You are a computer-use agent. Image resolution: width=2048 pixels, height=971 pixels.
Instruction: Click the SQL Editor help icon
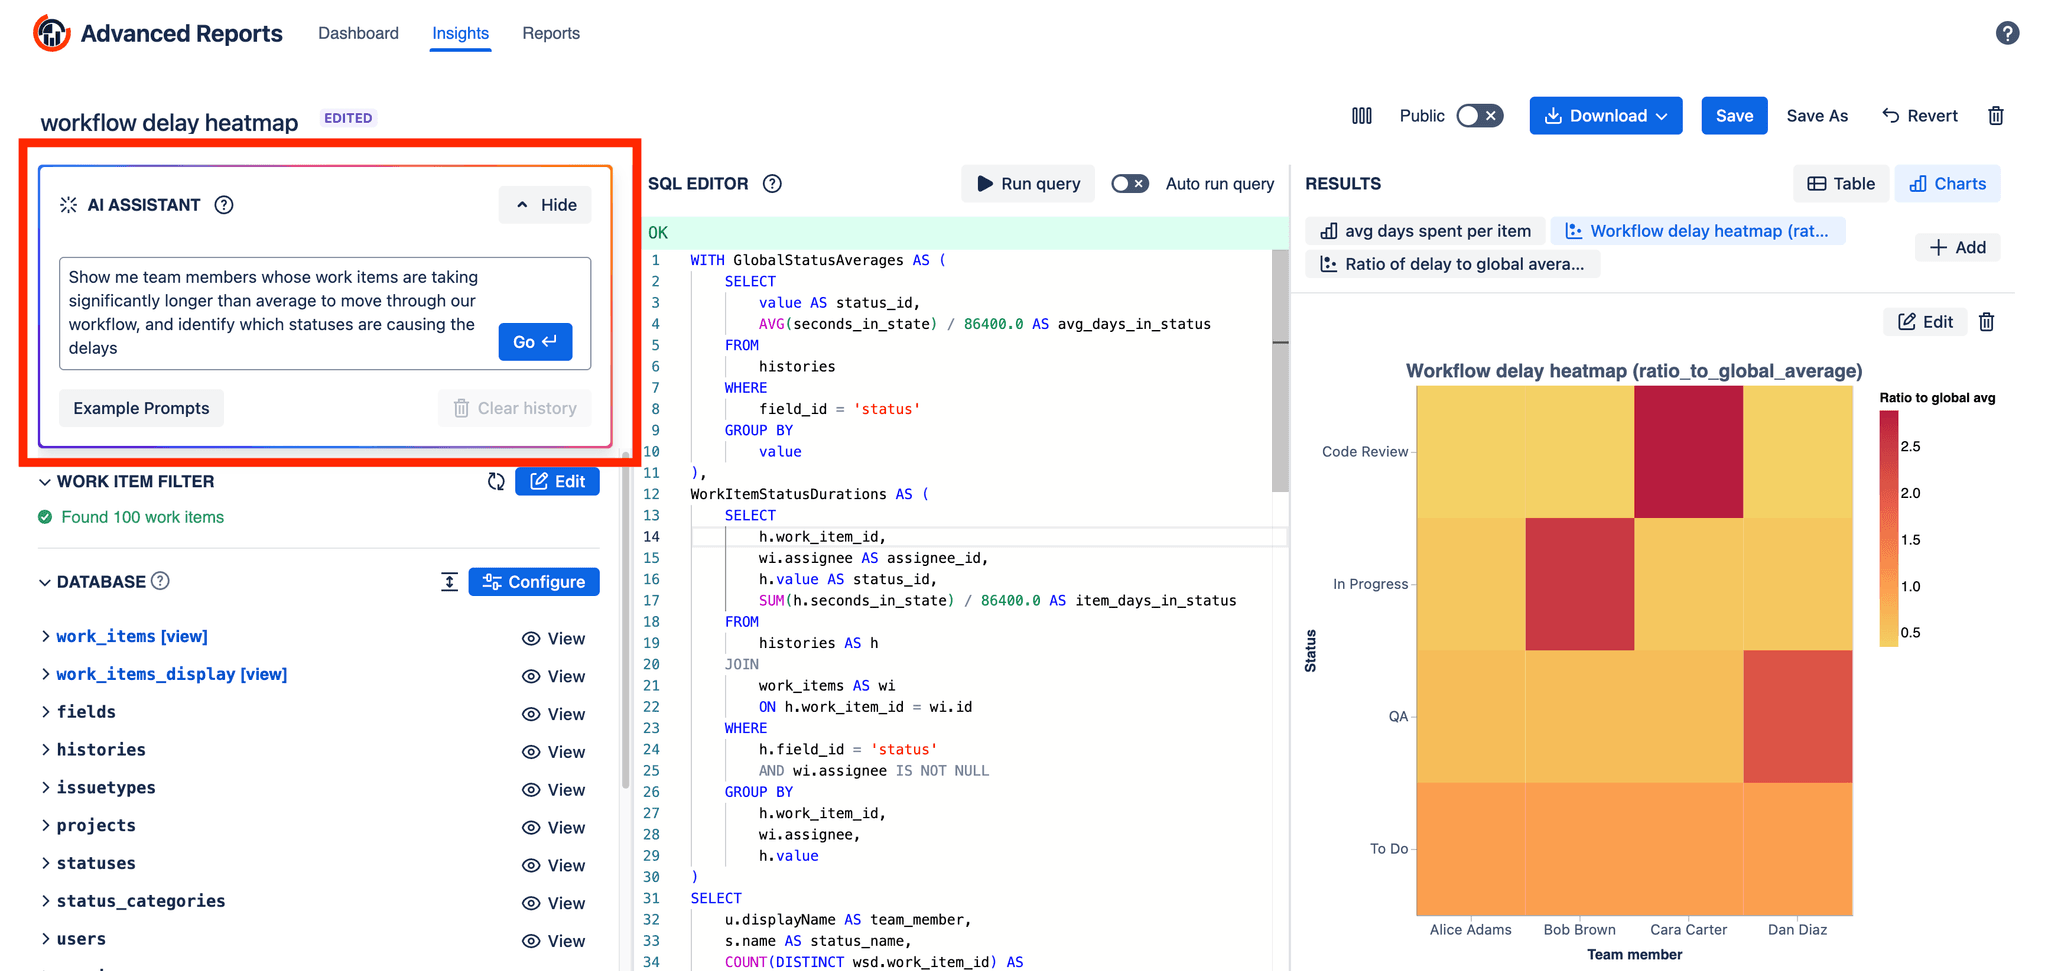pos(772,184)
